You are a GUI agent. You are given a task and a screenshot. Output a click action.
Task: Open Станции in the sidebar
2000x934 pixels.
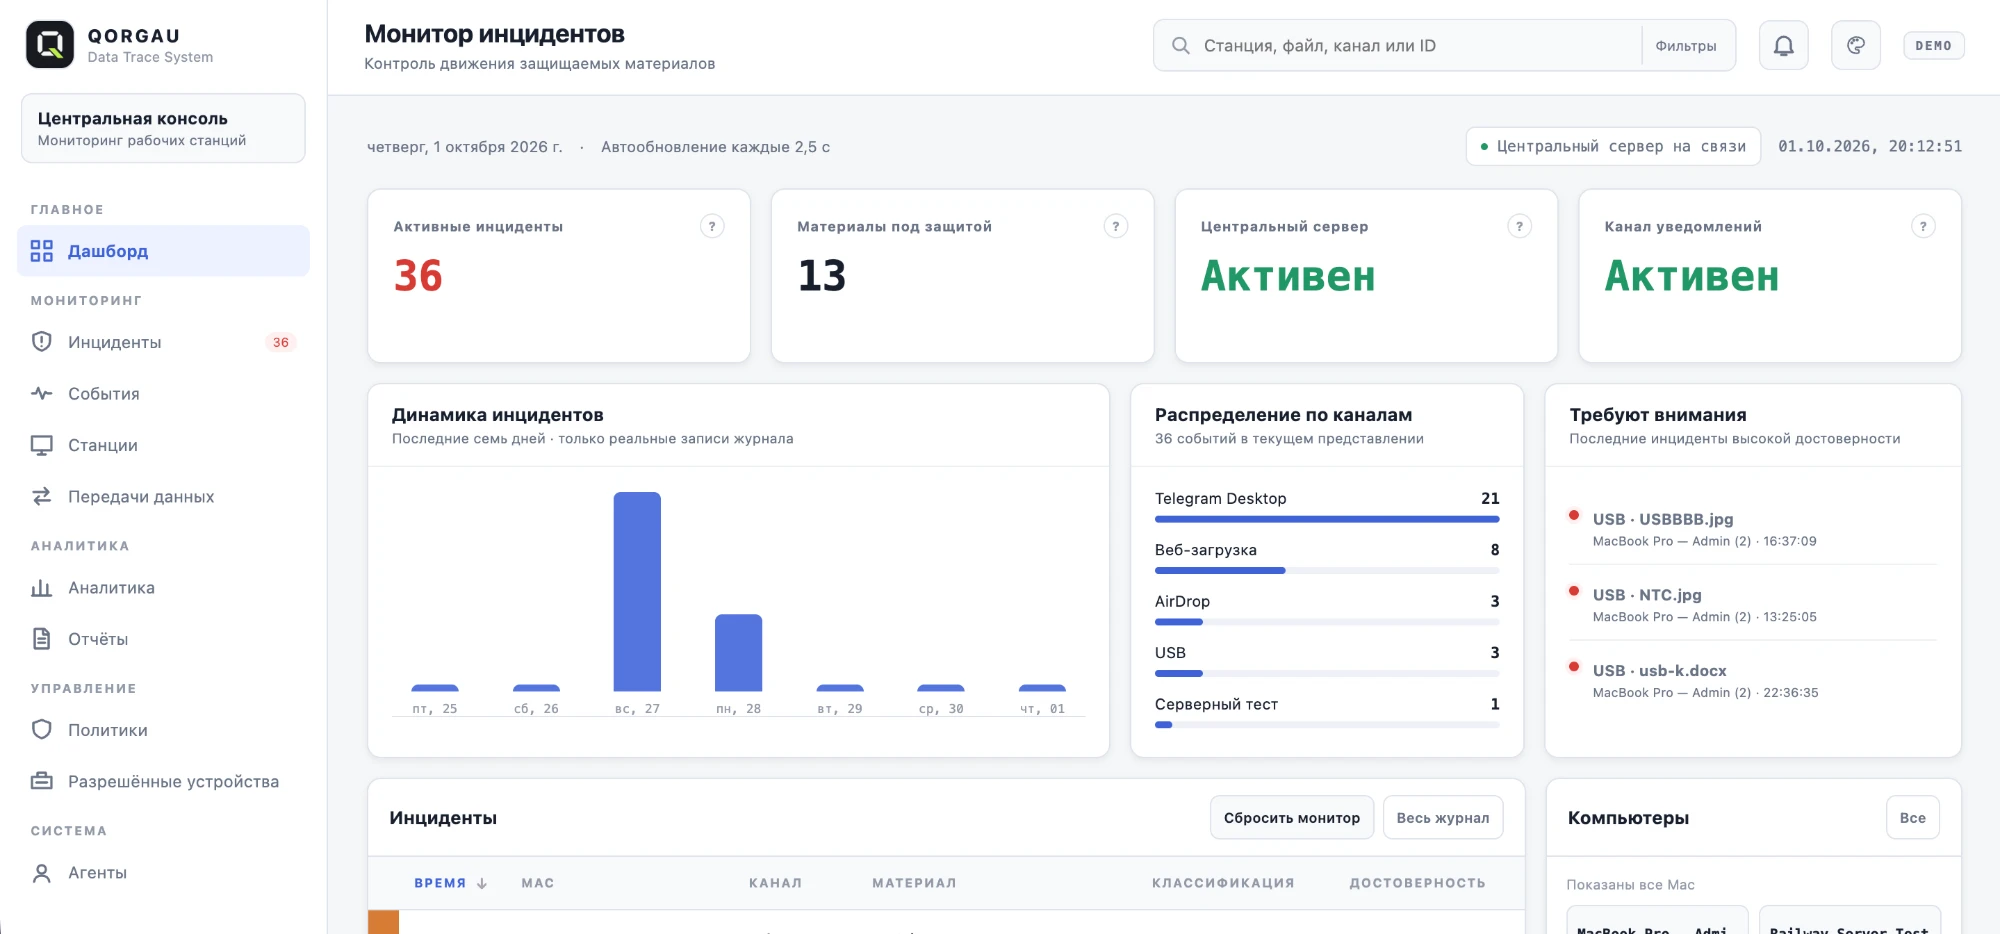[163, 445]
